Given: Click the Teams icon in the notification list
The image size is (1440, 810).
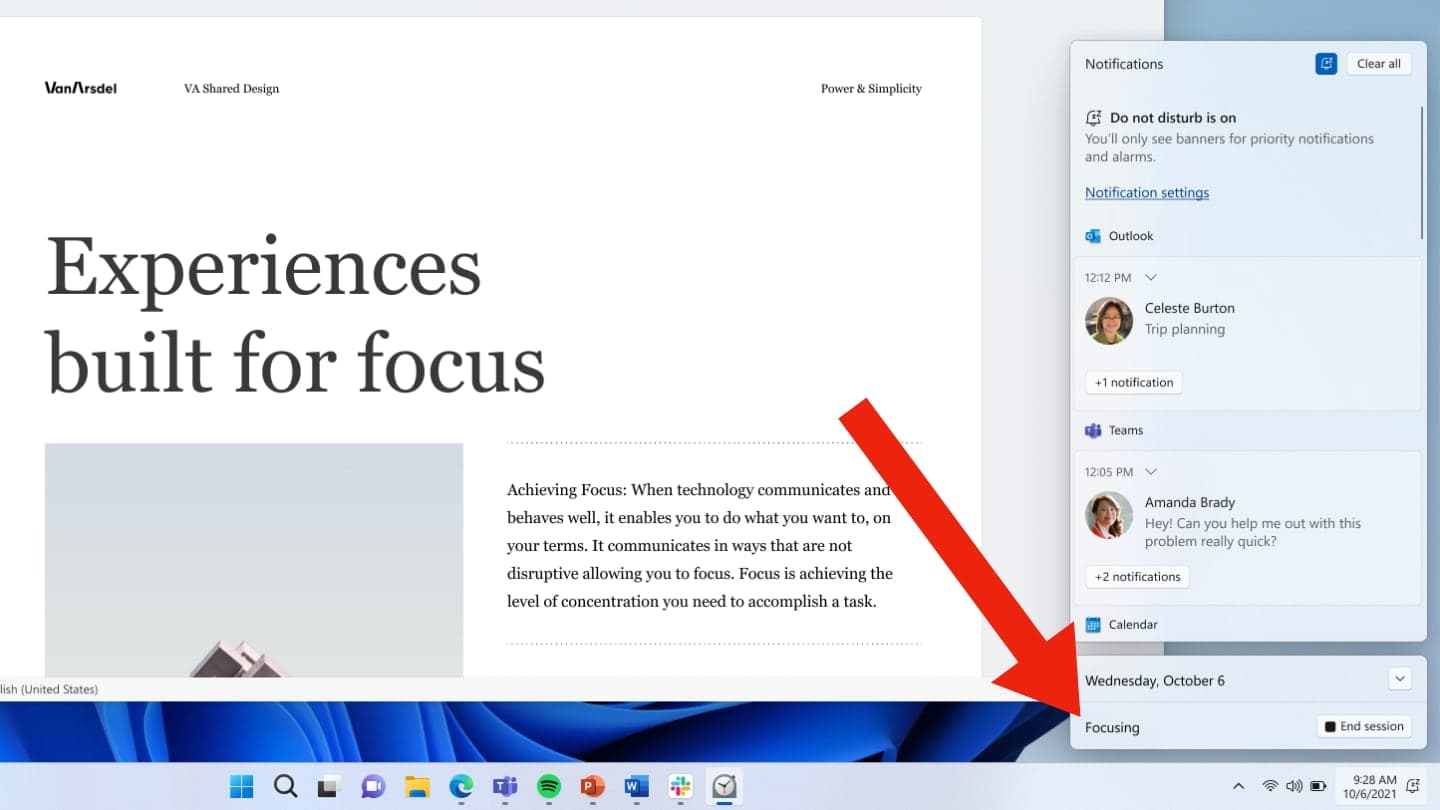Looking at the screenshot, I should [1093, 430].
